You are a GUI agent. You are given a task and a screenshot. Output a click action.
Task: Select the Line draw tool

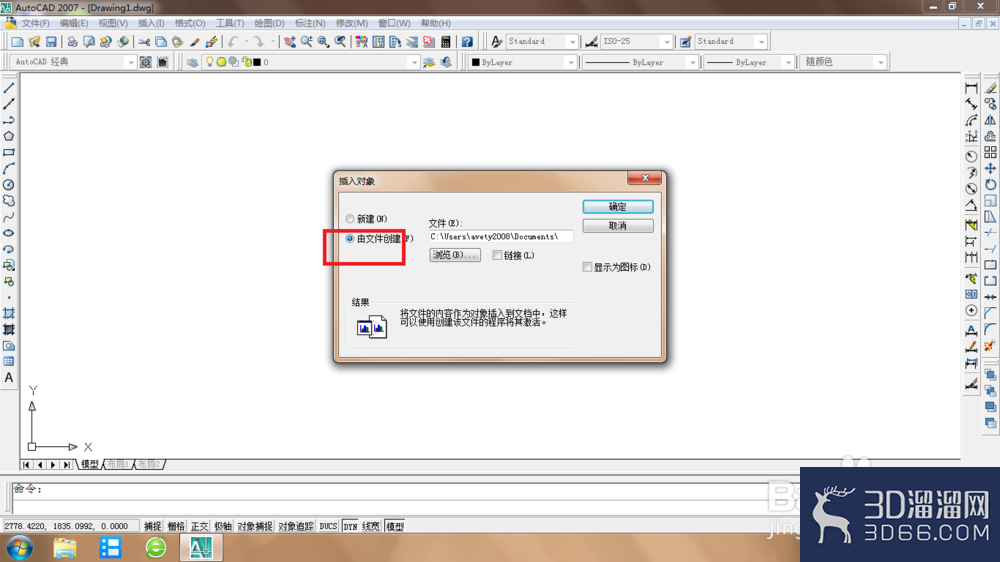pyautogui.click(x=9, y=88)
